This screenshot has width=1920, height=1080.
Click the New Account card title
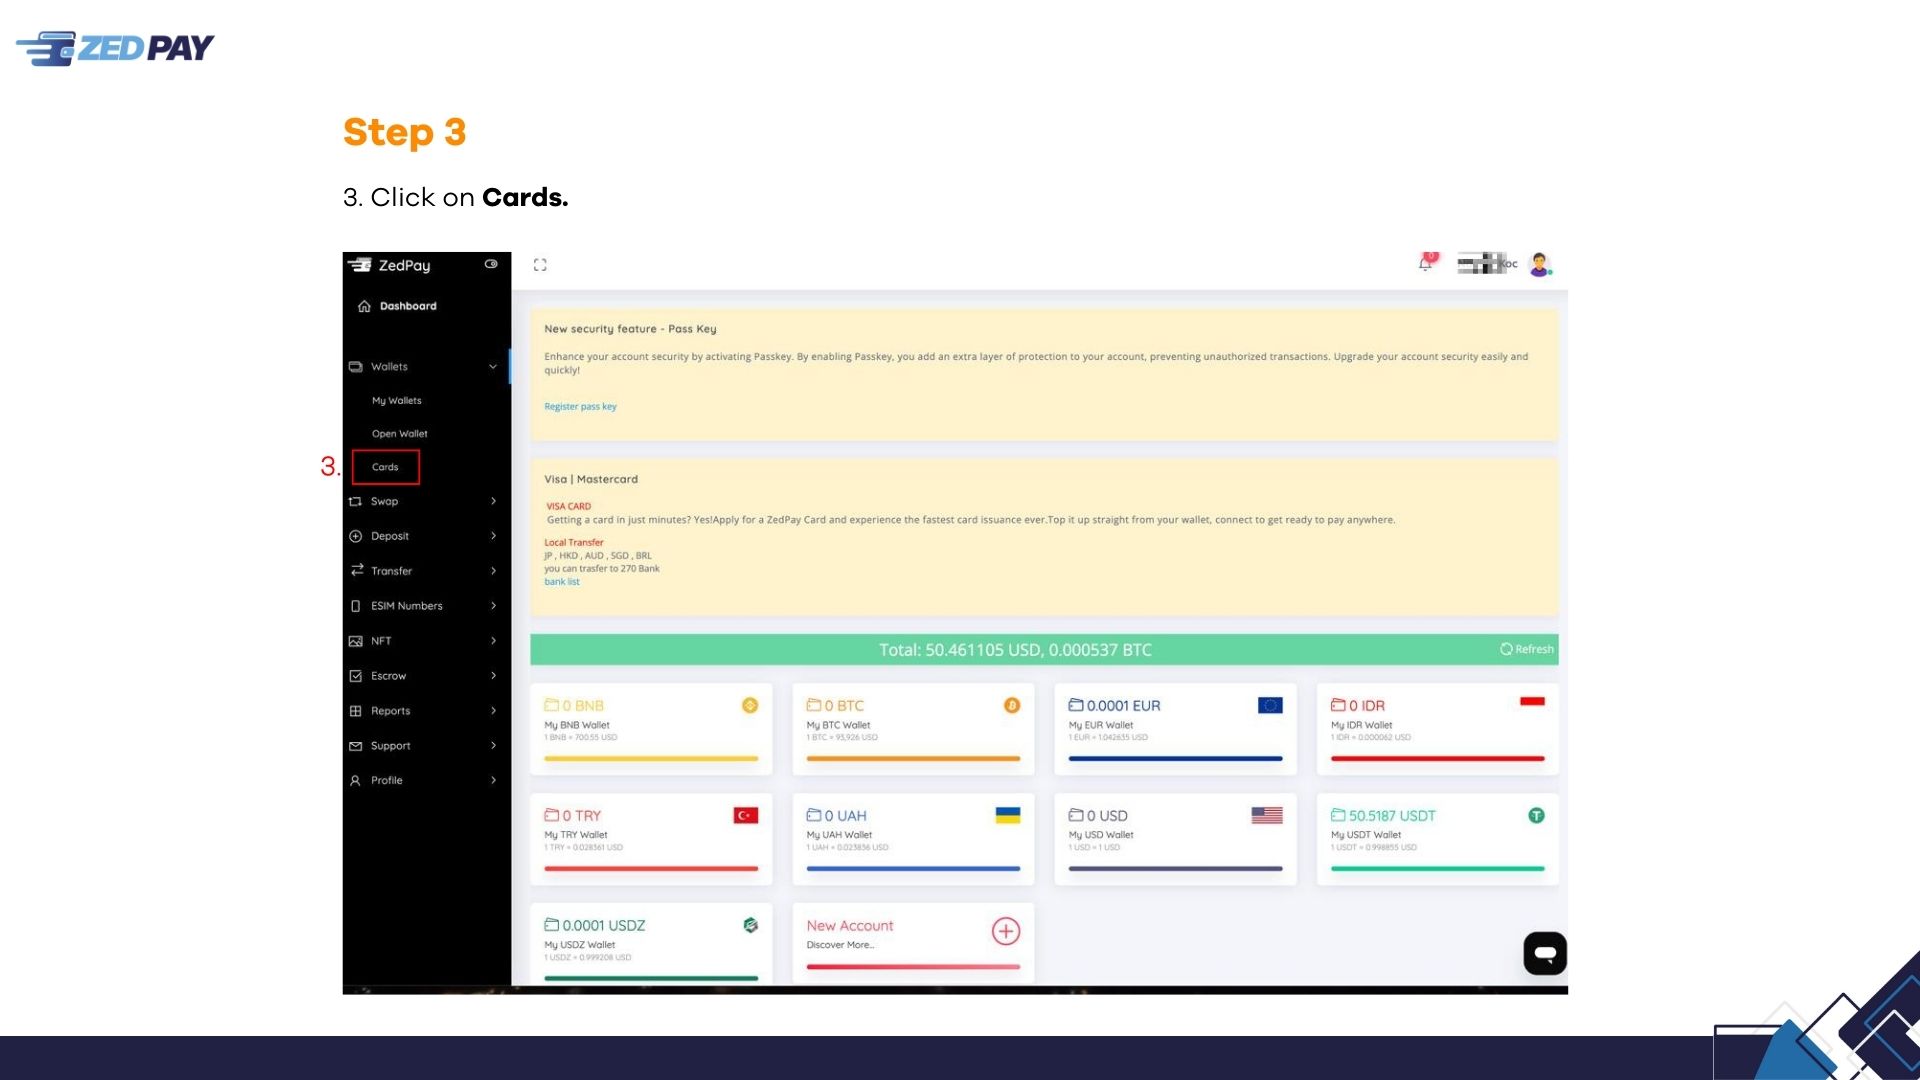[850, 926]
